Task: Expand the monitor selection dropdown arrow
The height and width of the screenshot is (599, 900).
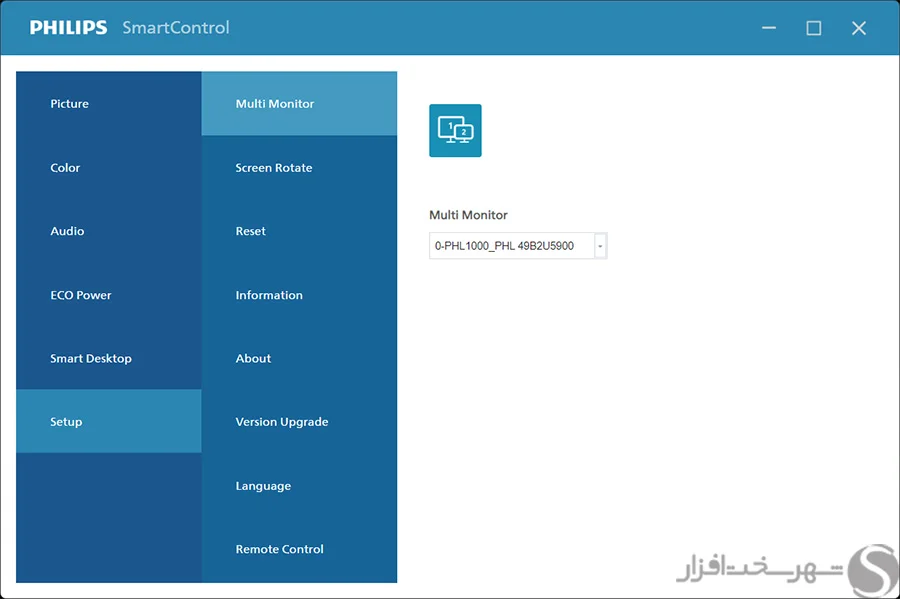Action: click(600, 245)
